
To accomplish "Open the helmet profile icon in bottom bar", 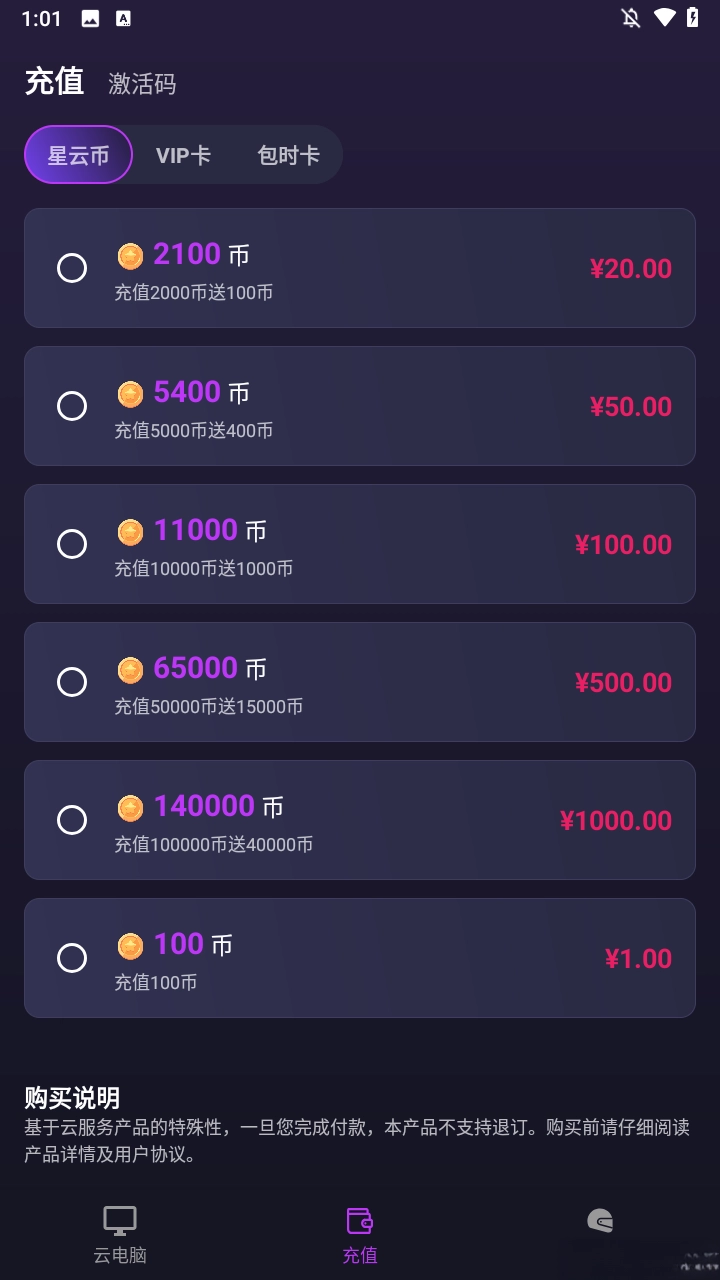I will tap(600, 1221).
